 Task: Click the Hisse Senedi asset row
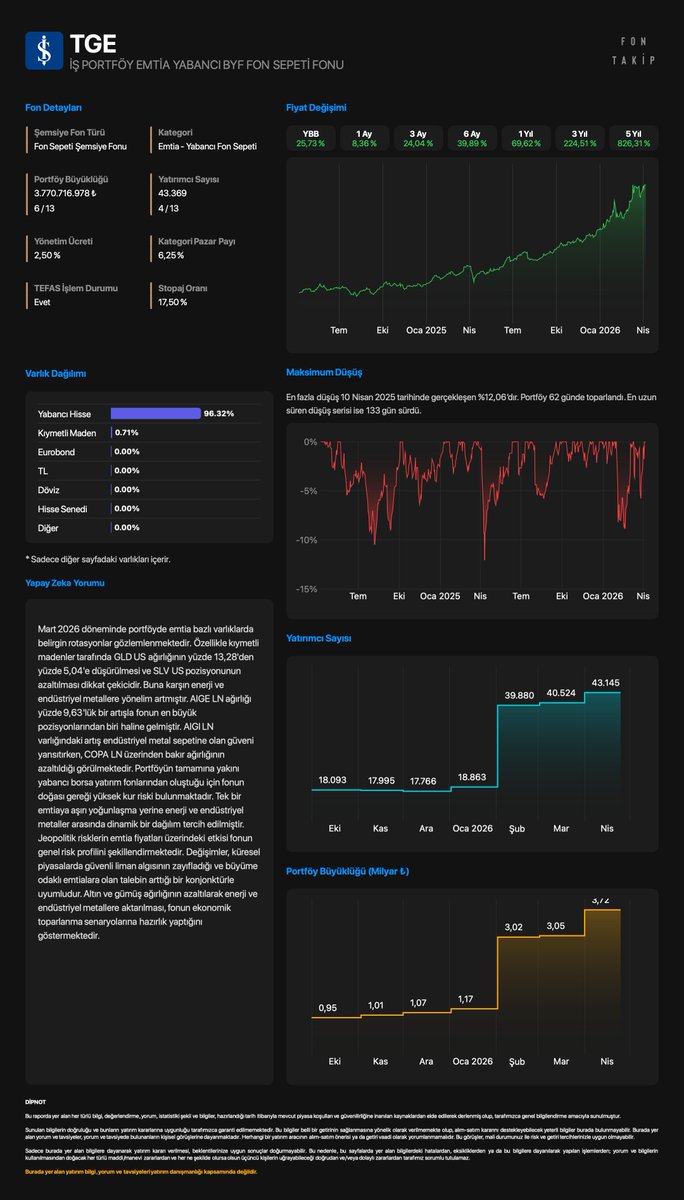(148, 508)
